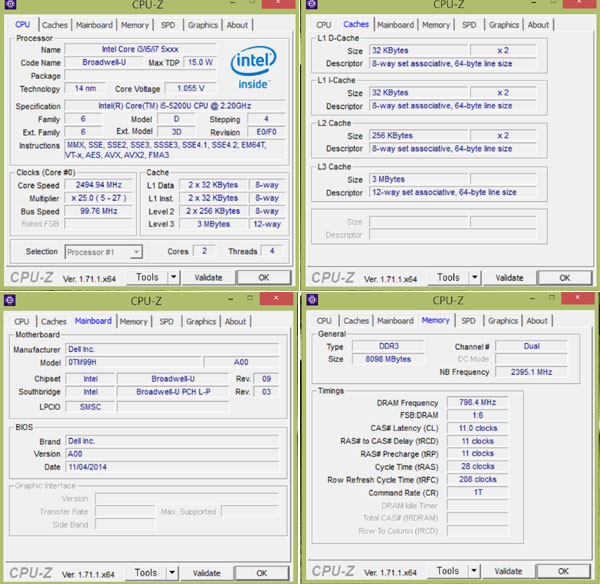Click Validate in the Mainboard window

207,573
